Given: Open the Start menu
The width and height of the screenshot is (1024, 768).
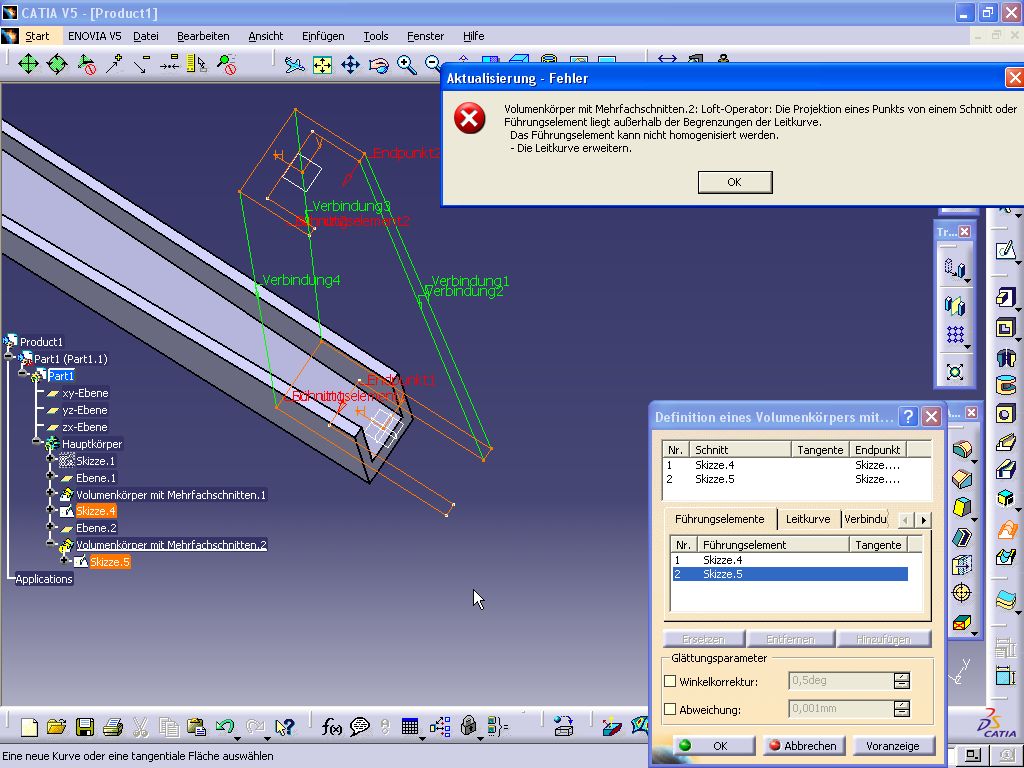Looking at the screenshot, I should point(37,36).
